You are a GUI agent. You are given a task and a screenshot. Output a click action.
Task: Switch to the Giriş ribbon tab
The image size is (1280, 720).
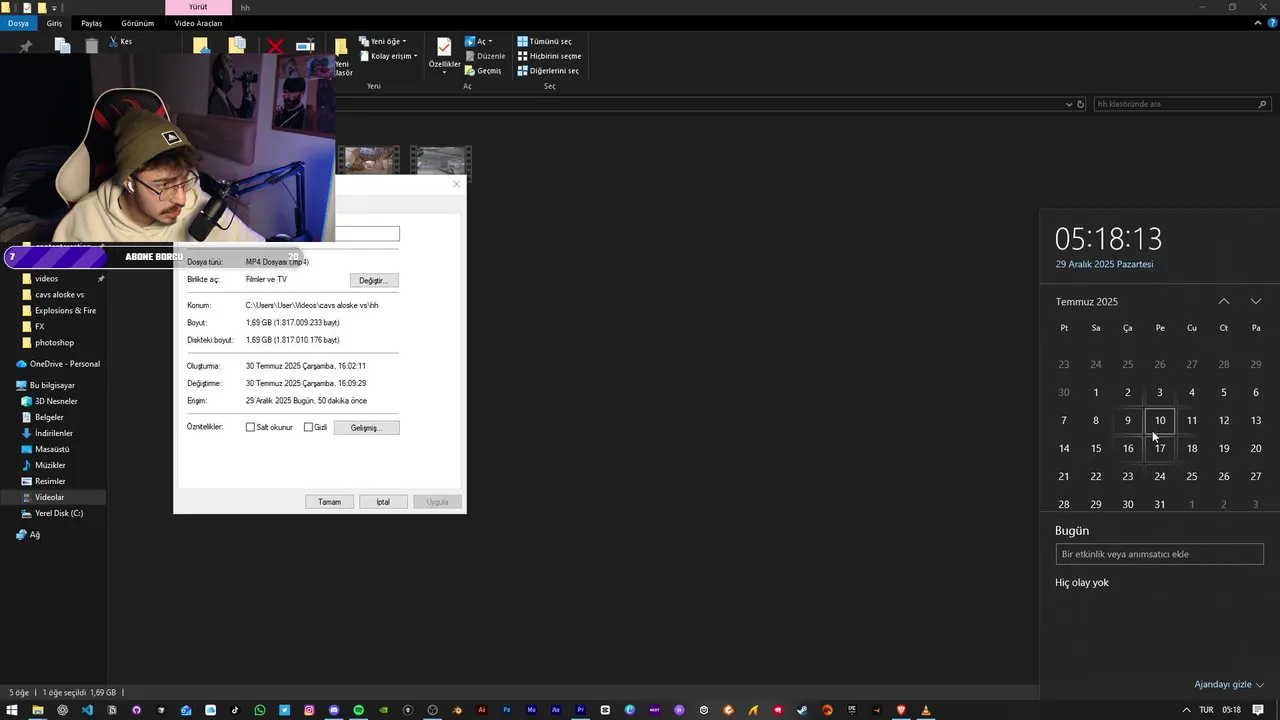pos(54,23)
